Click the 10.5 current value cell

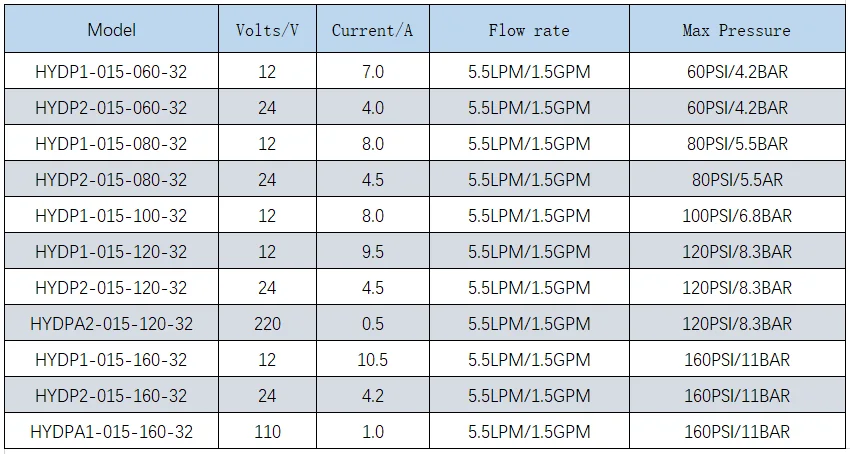click(372, 360)
